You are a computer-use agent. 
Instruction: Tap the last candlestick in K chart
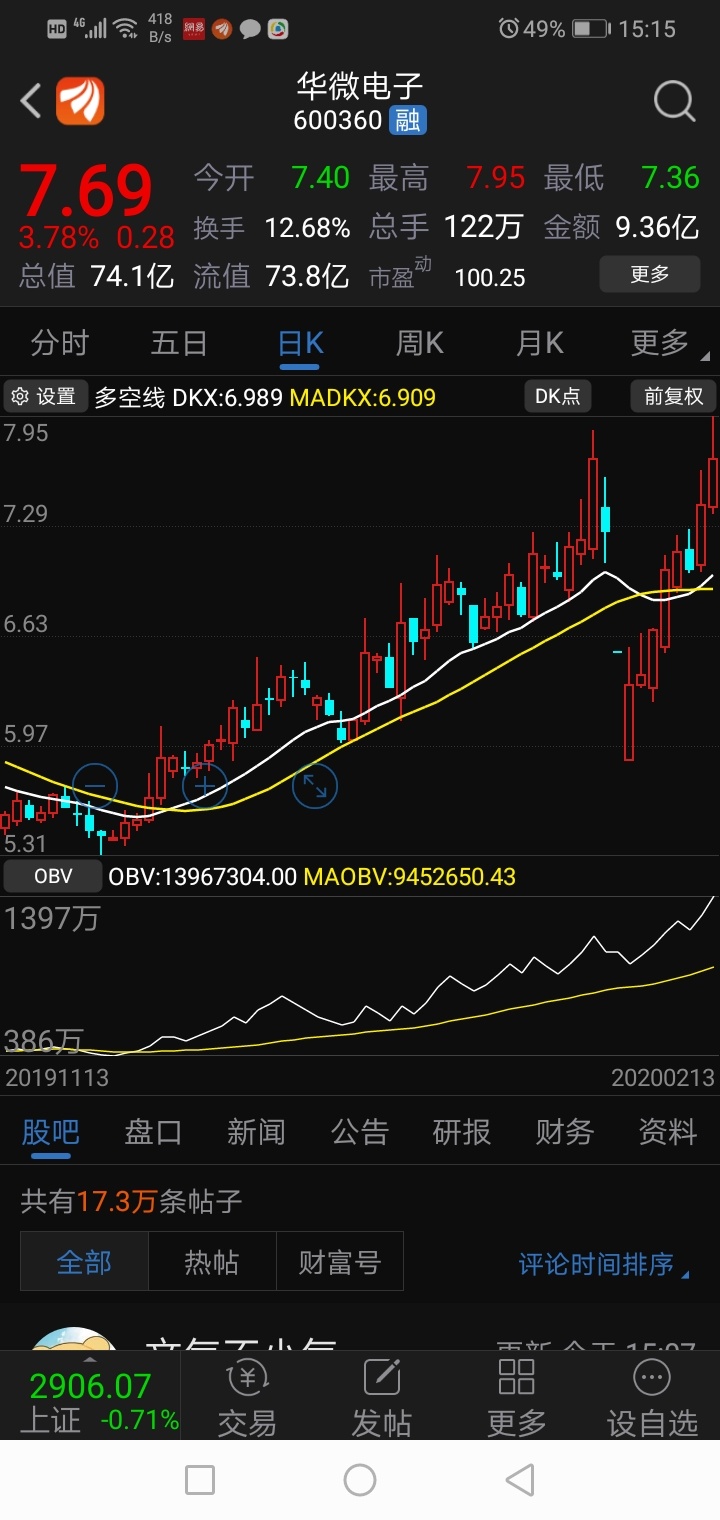[x=713, y=468]
